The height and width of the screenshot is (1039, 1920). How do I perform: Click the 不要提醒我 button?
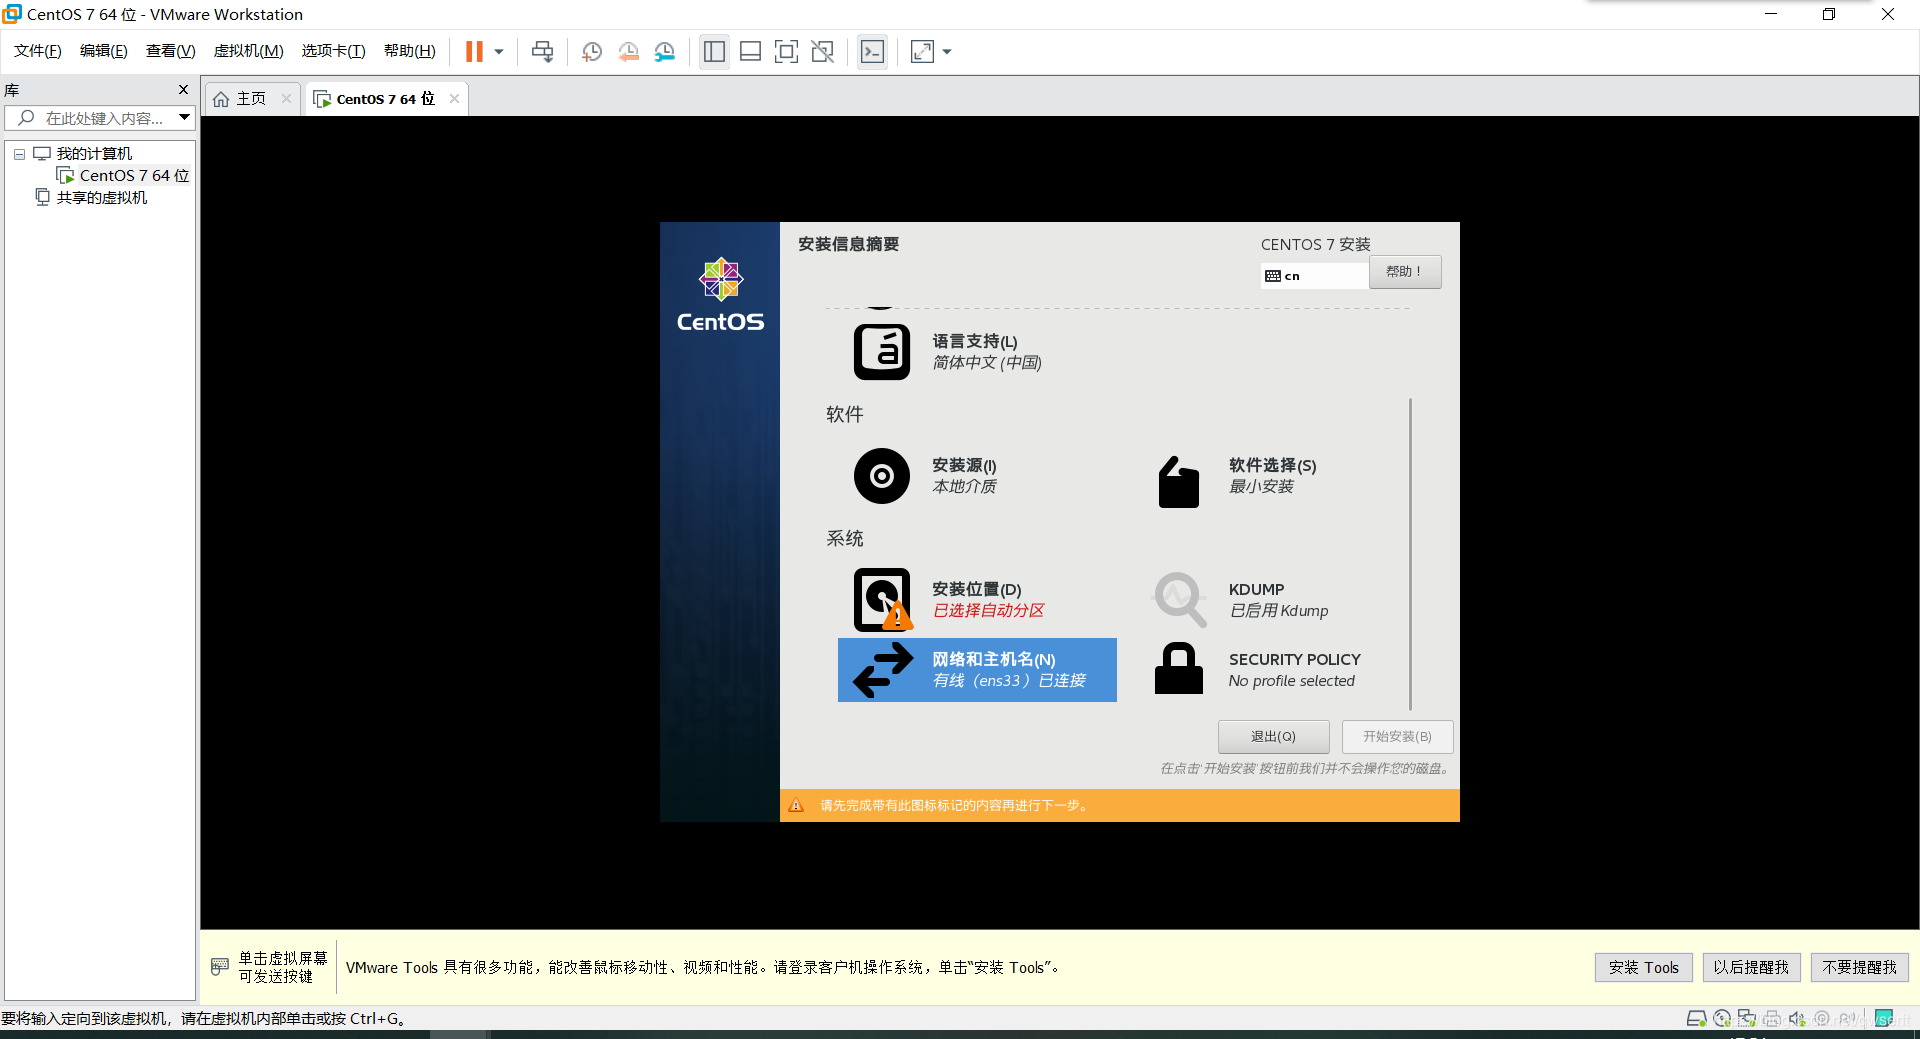point(1859,967)
